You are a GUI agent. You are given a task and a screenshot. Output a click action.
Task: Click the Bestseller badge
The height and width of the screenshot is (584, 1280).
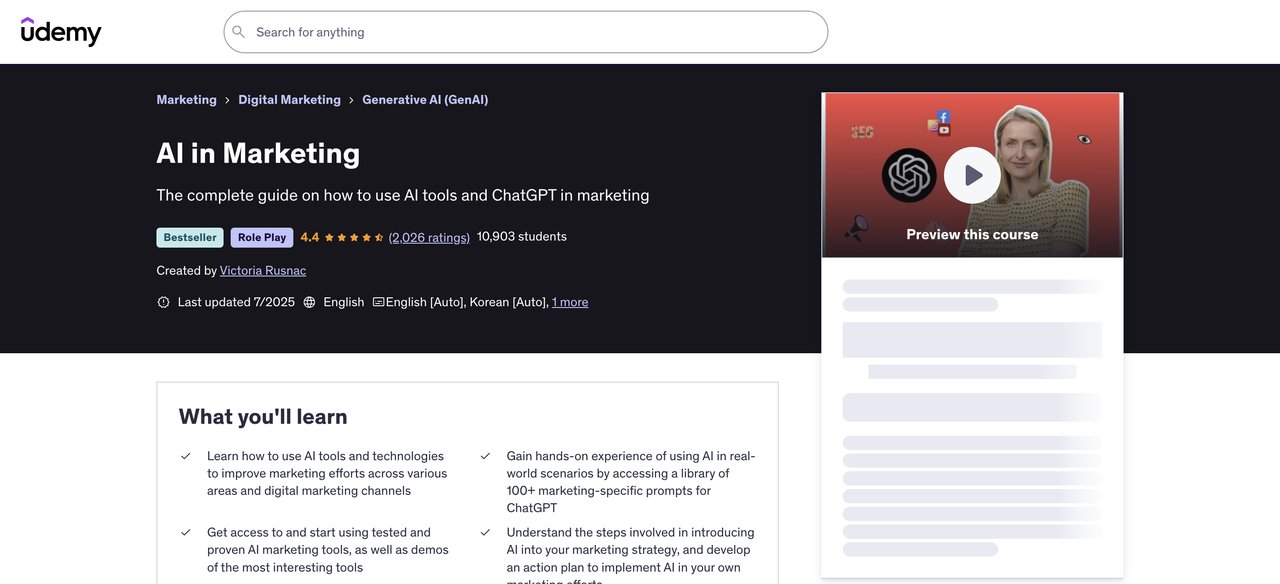coord(190,238)
